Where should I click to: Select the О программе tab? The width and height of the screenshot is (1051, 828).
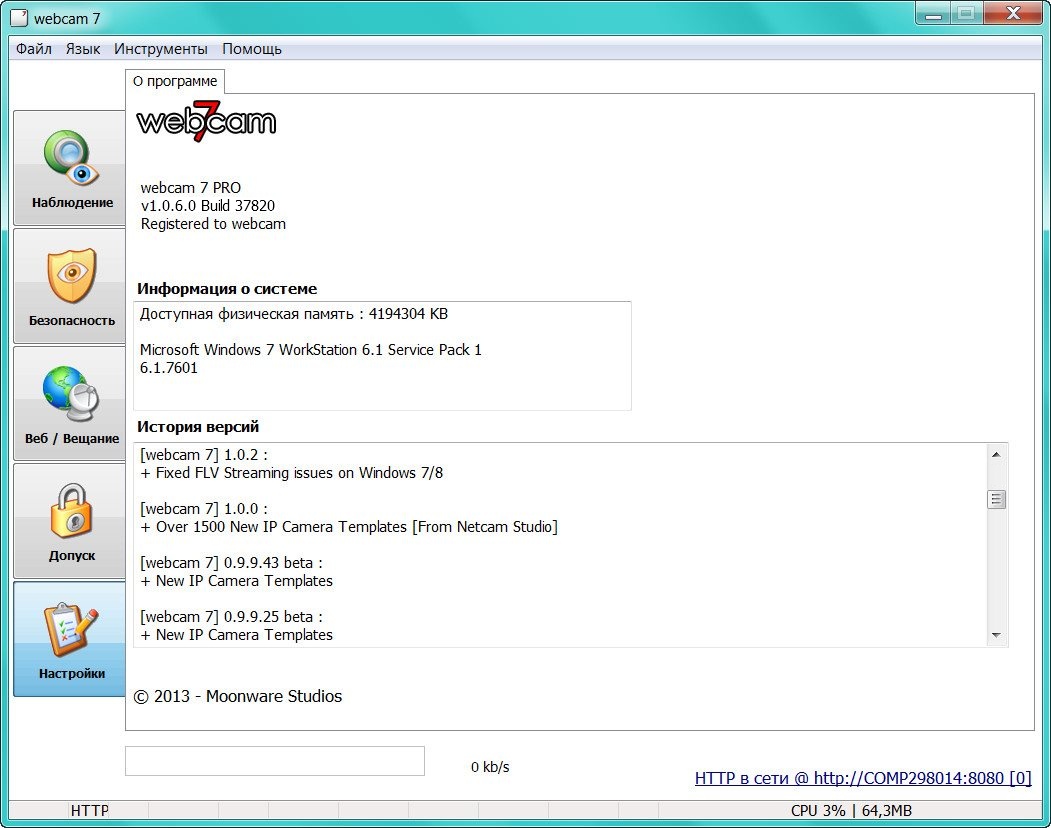175,81
